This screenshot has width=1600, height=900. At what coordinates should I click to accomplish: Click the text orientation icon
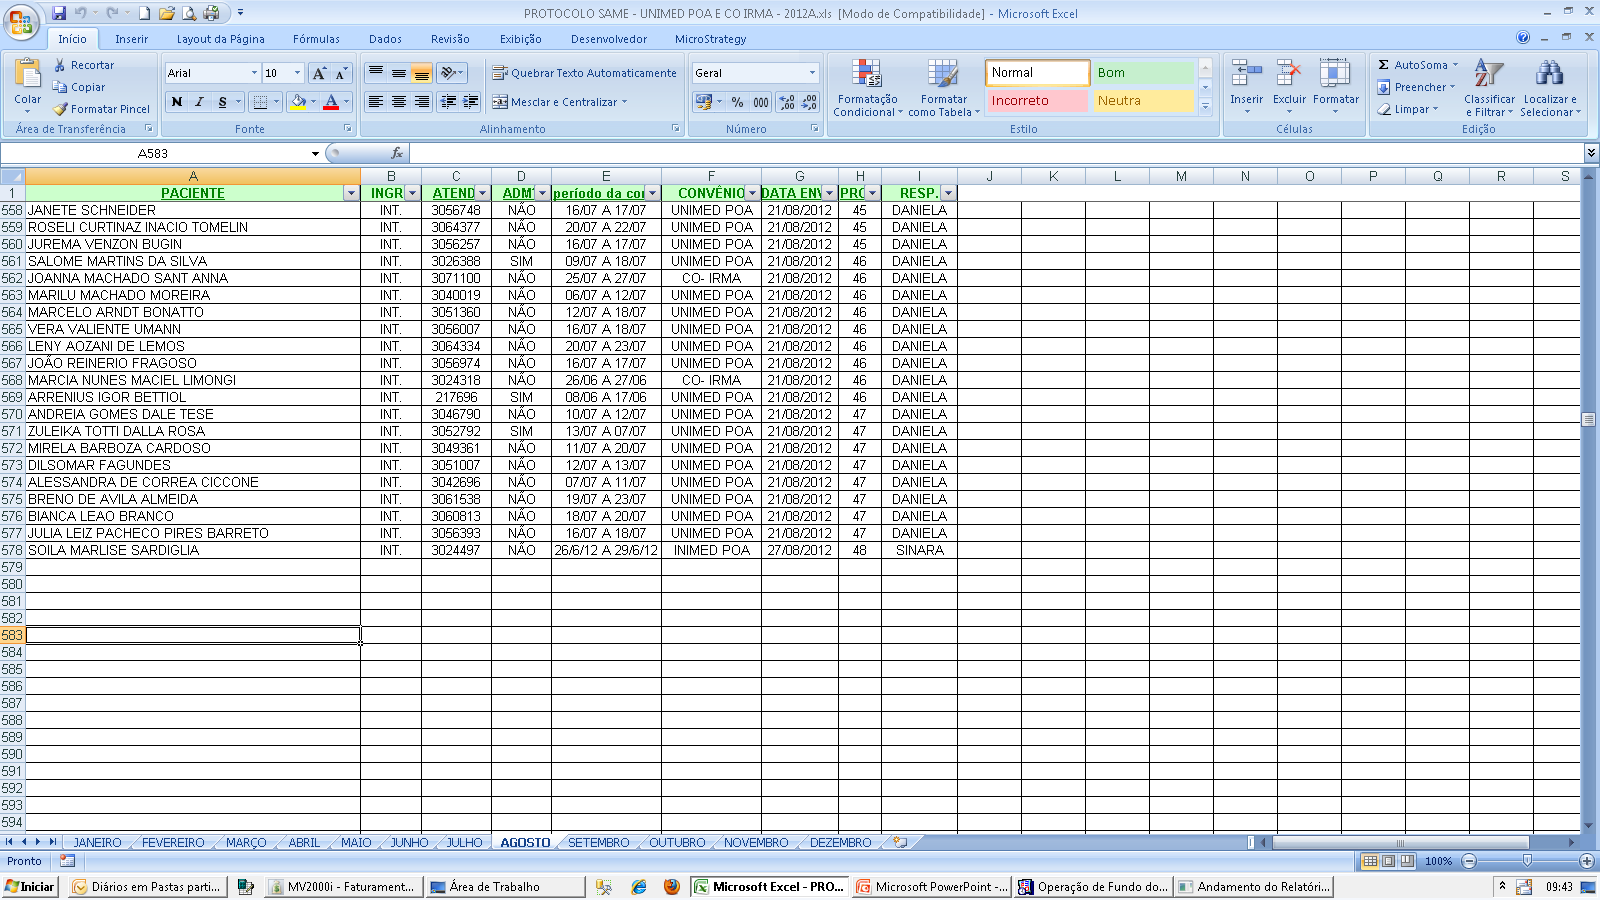pos(450,73)
